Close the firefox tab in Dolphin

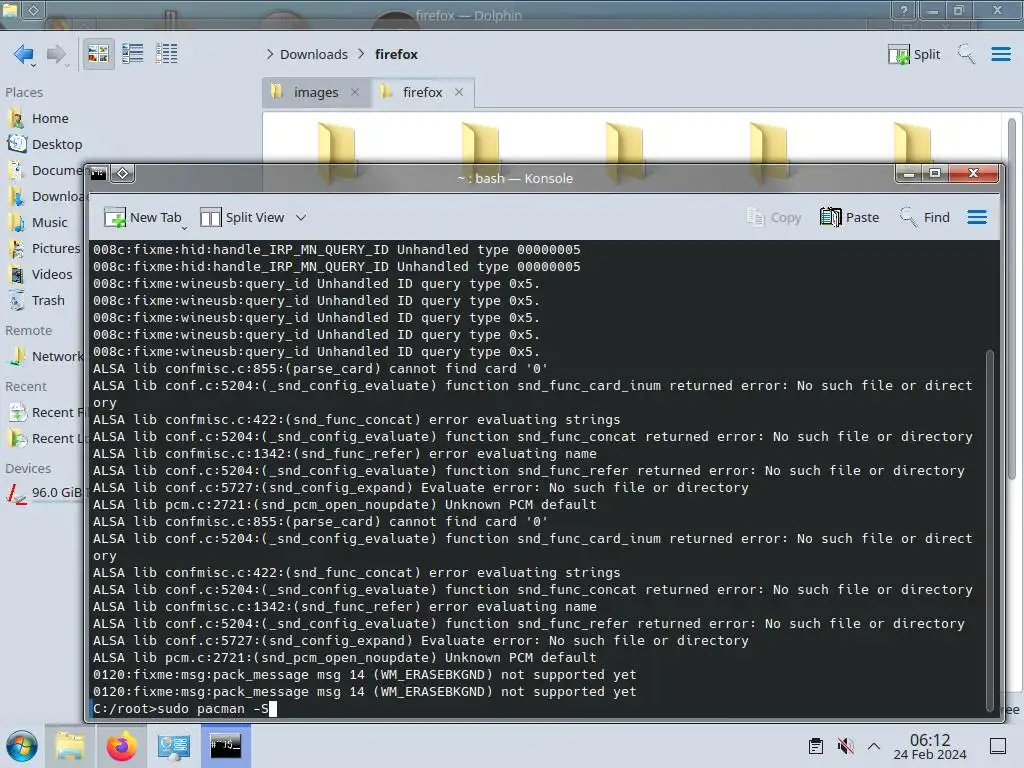coord(459,92)
